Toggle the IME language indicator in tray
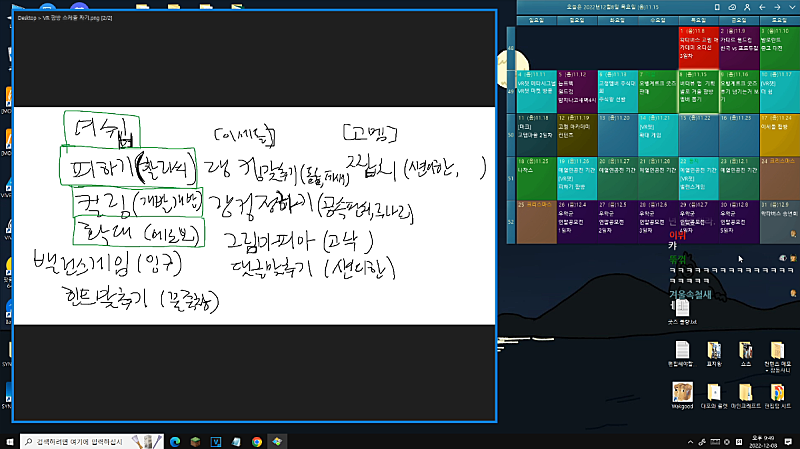 coord(739,442)
